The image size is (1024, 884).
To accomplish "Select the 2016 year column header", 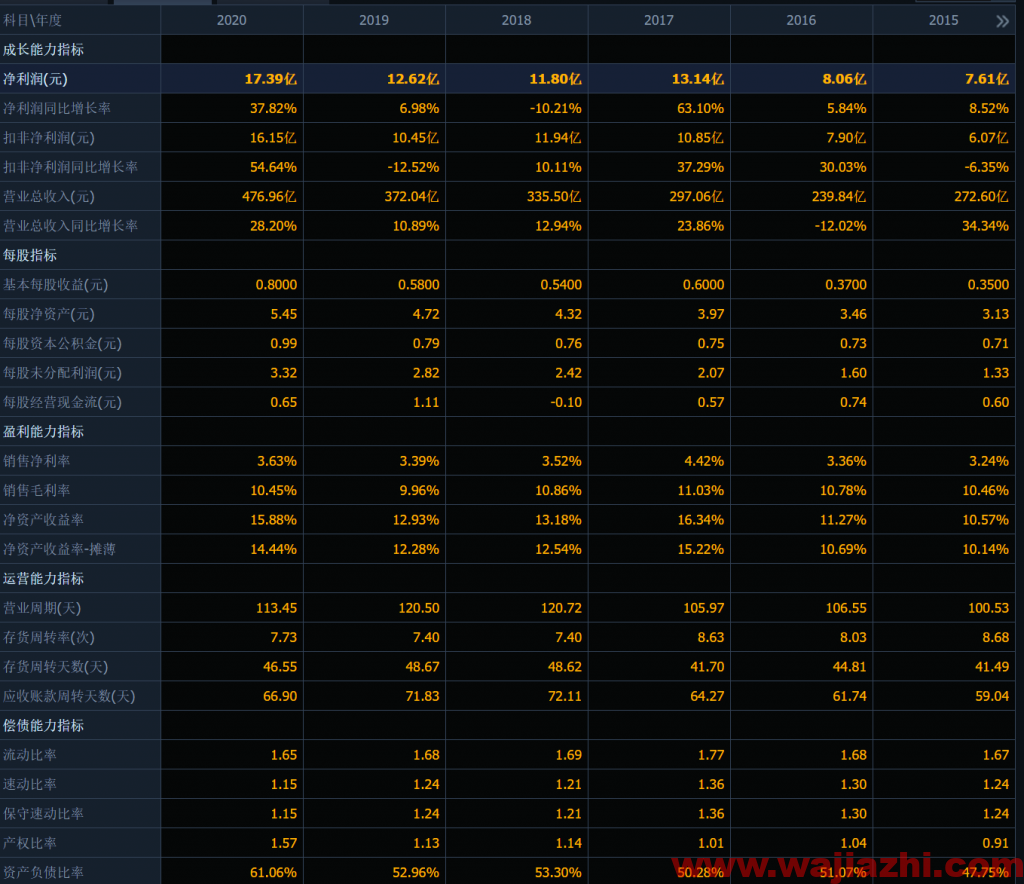I will [x=801, y=20].
